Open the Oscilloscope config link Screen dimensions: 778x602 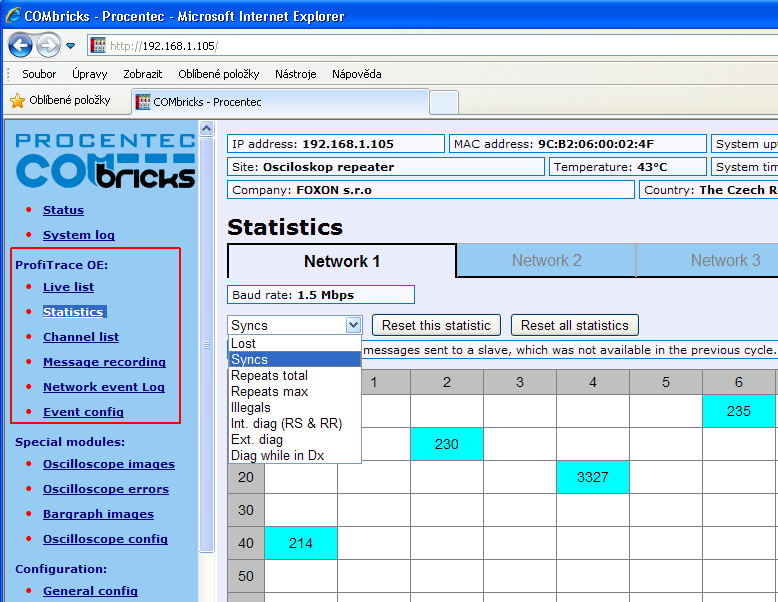tap(105, 539)
